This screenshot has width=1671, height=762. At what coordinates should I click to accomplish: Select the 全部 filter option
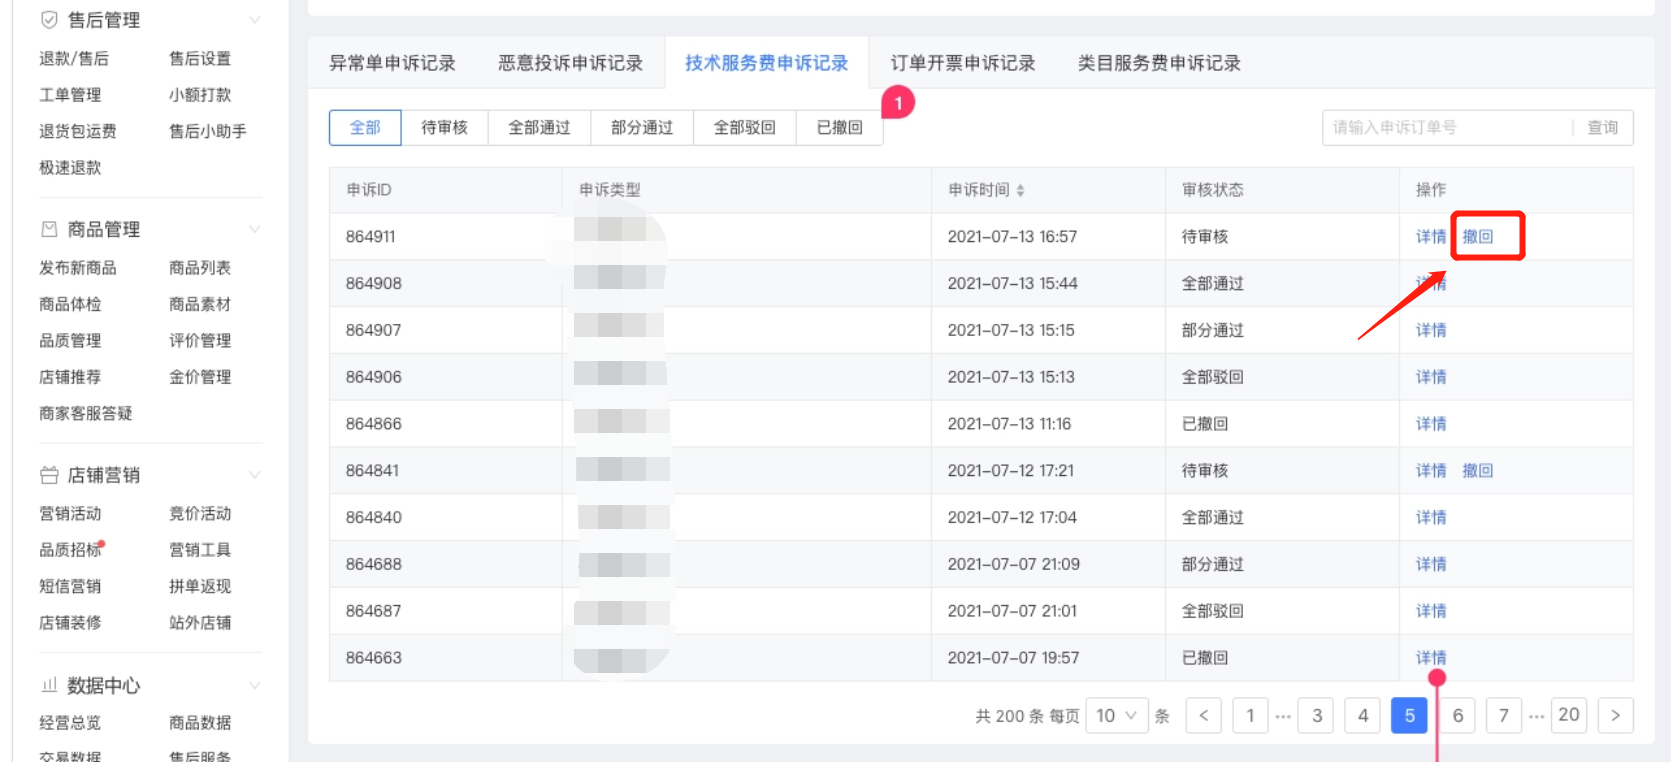coord(365,128)
